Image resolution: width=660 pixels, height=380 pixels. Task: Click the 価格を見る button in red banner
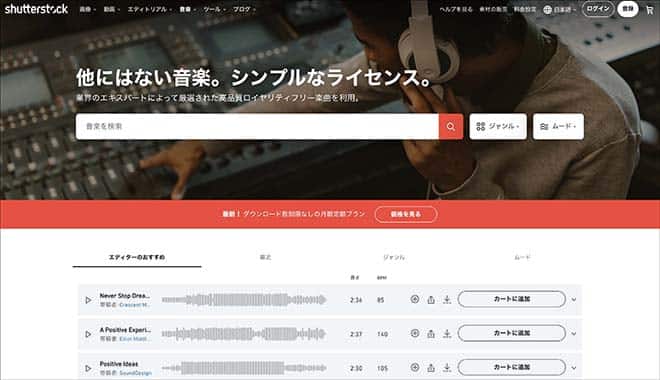click(406, 214)
